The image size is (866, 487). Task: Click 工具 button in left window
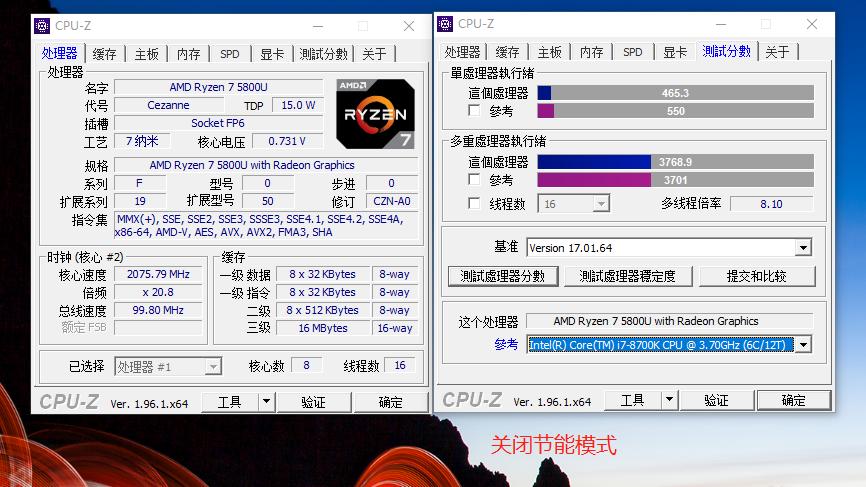pos(230,402)
